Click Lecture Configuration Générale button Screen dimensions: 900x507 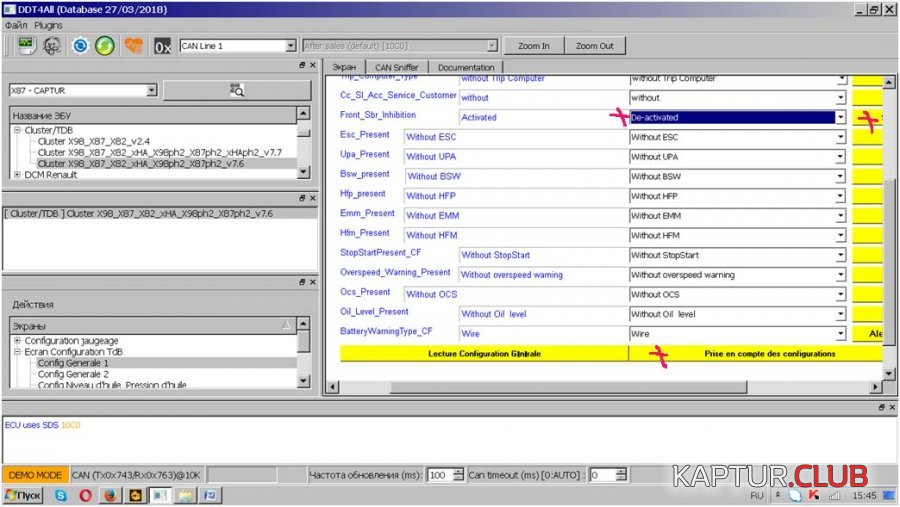pos(484,354)
